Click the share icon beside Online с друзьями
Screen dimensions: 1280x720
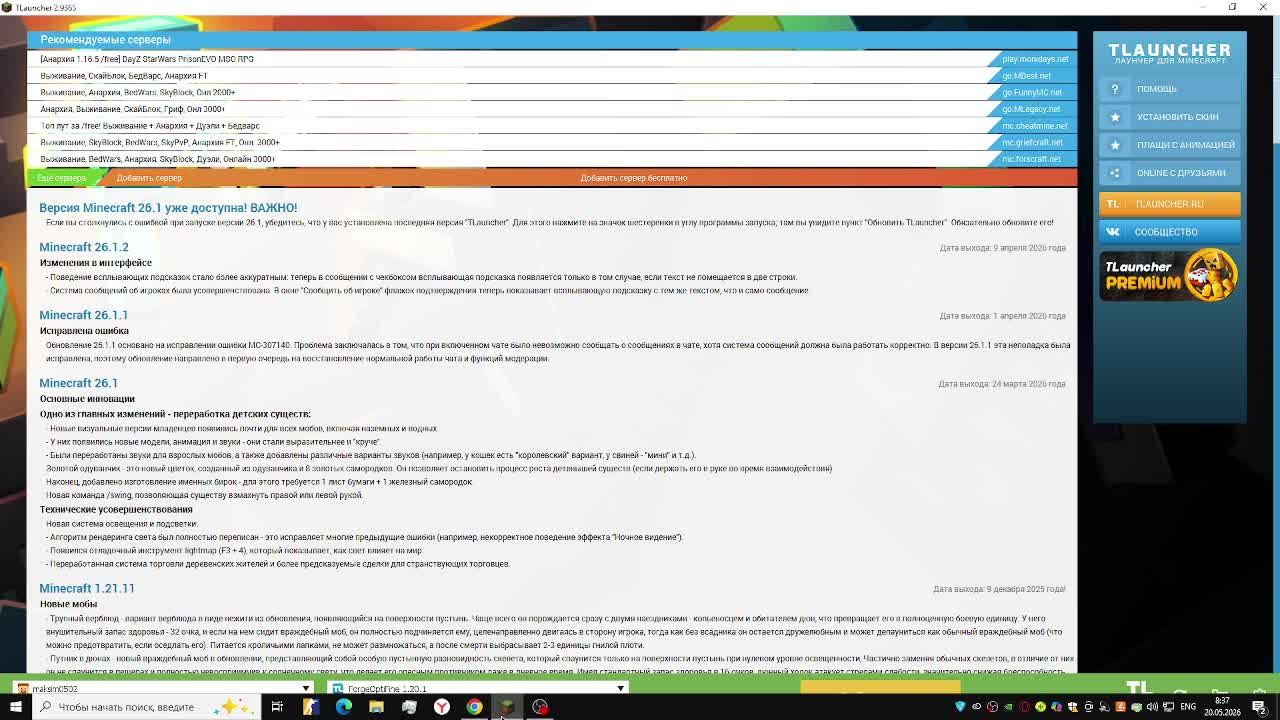click(x=1115, y=173)
